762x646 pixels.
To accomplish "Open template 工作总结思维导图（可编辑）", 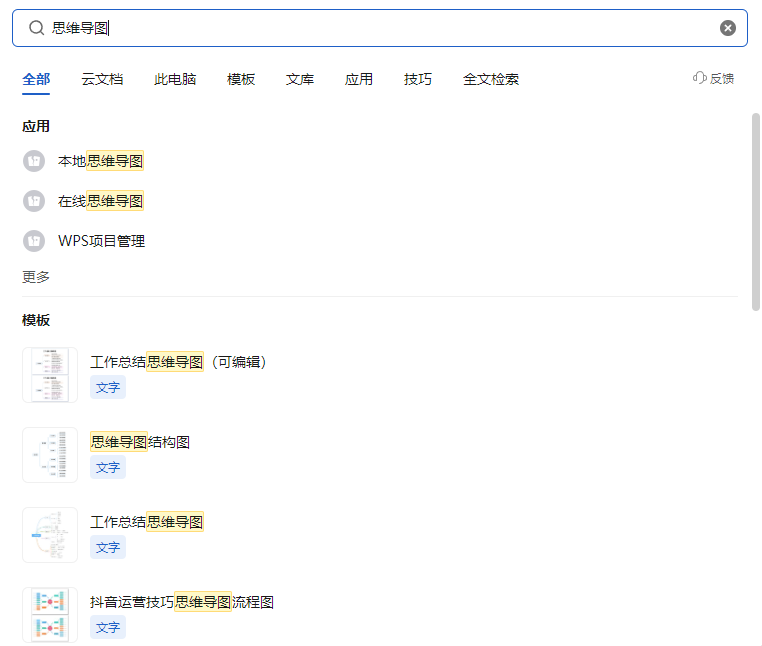I will (x=178, y=362).
